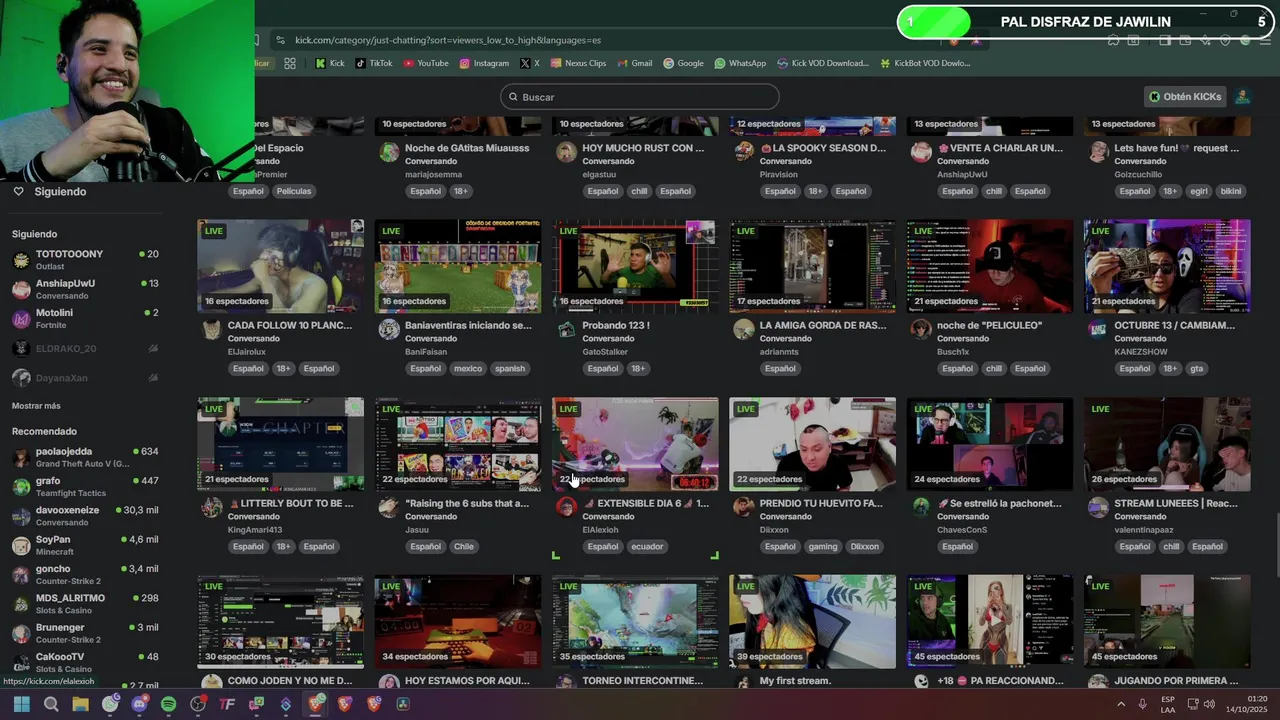Open the WhatsApp bookmark
This screenshot has height=720, width=1280.
(x=740, y=63)
